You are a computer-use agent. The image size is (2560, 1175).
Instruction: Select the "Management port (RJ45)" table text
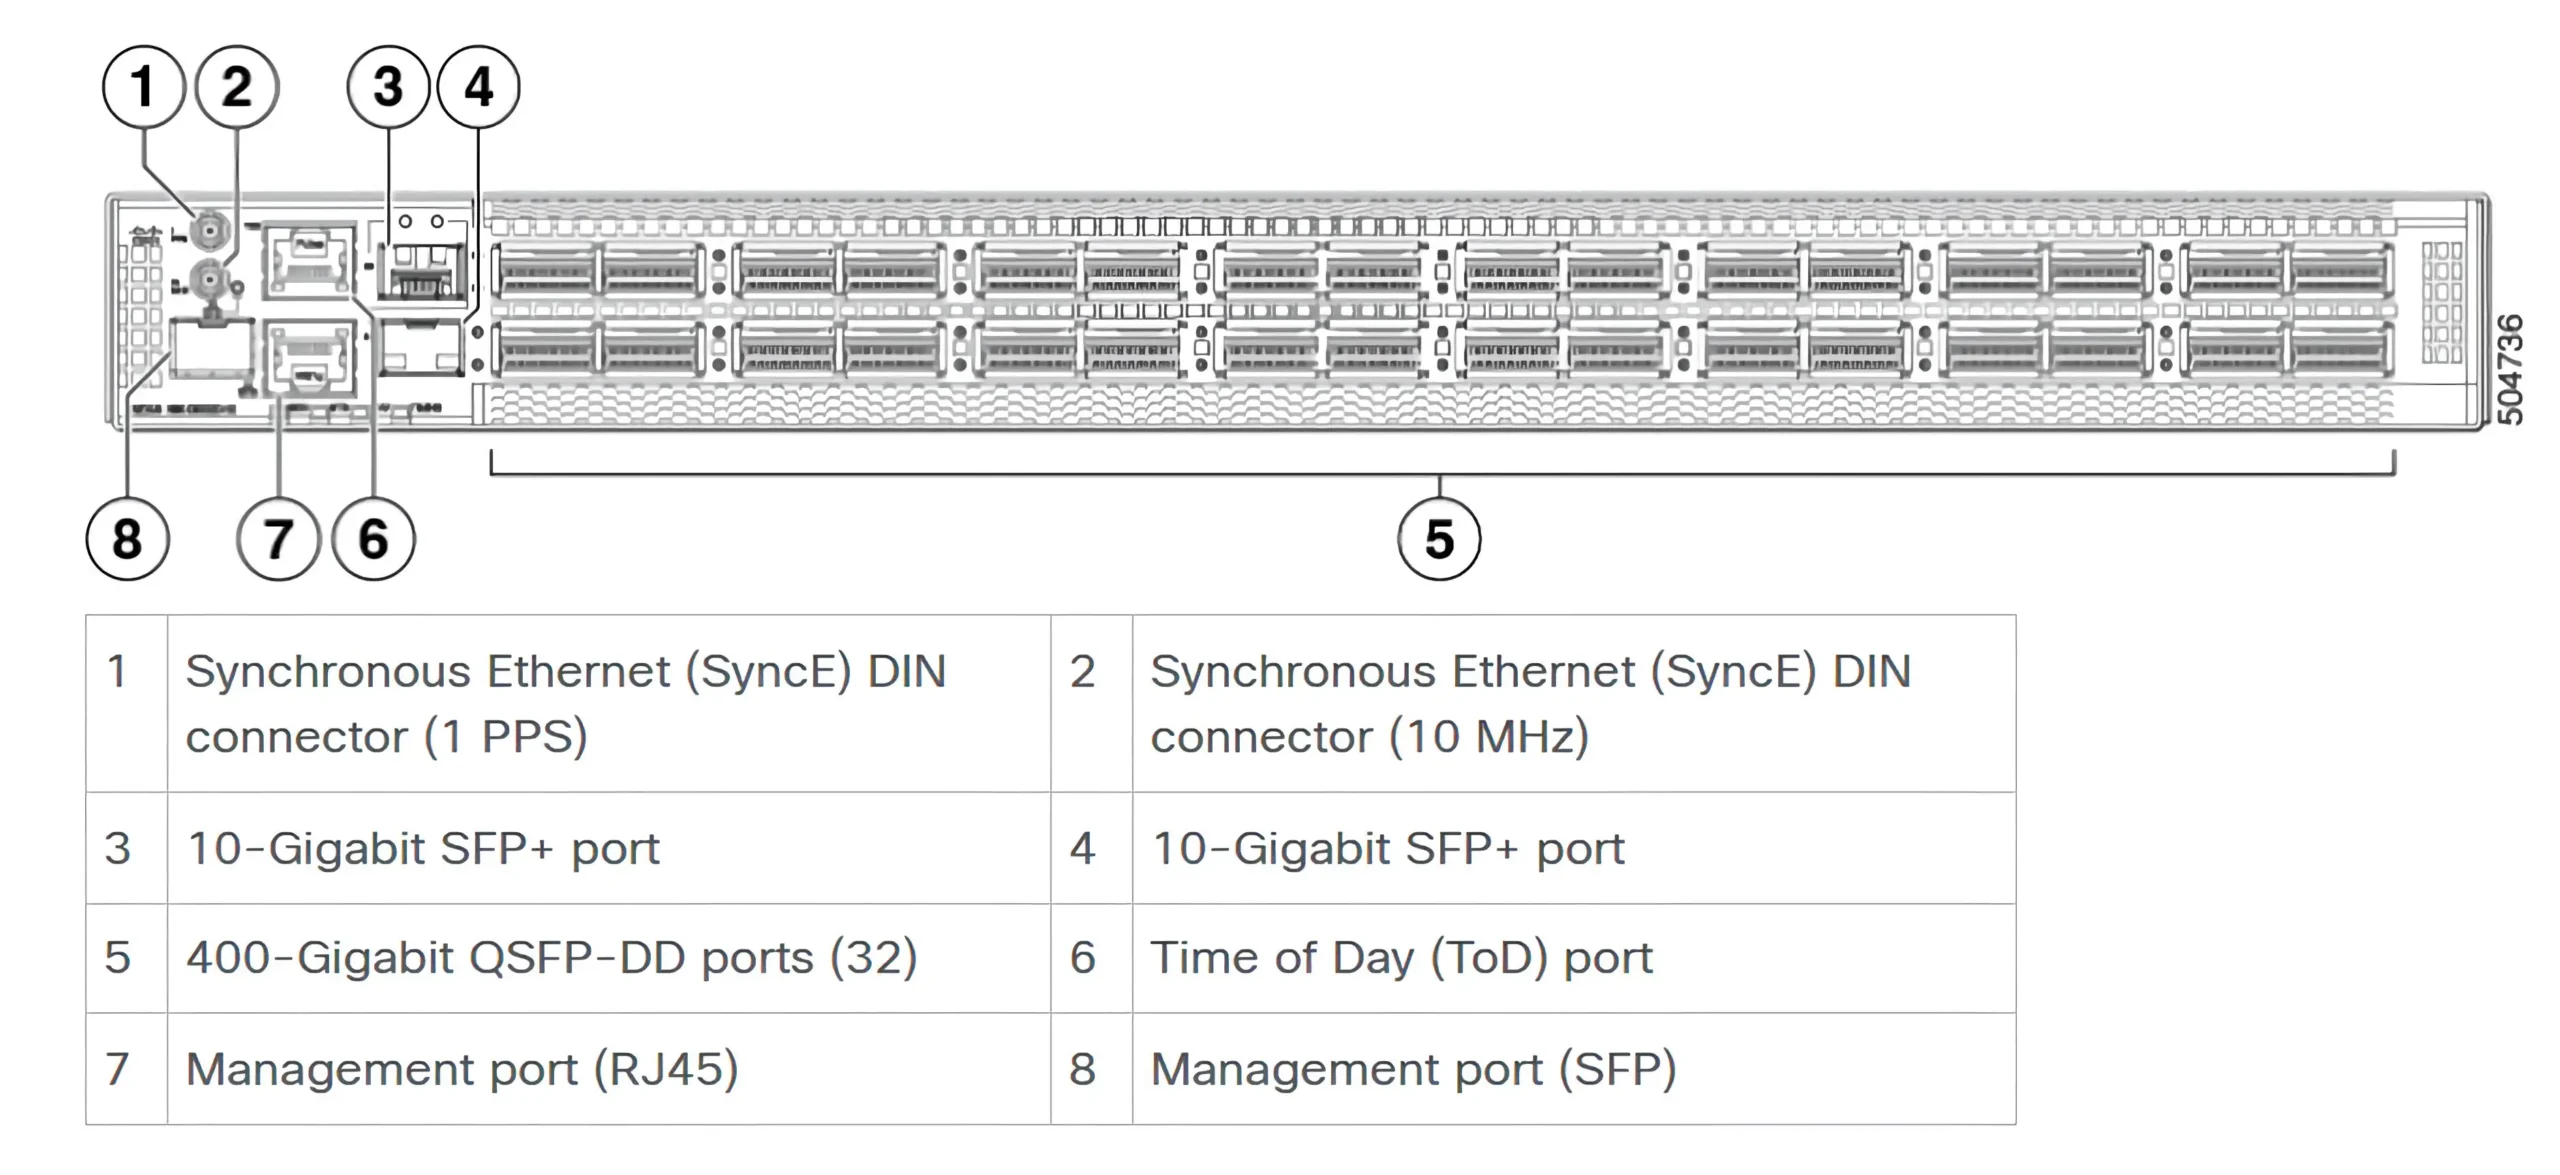tap(462, 1069)
